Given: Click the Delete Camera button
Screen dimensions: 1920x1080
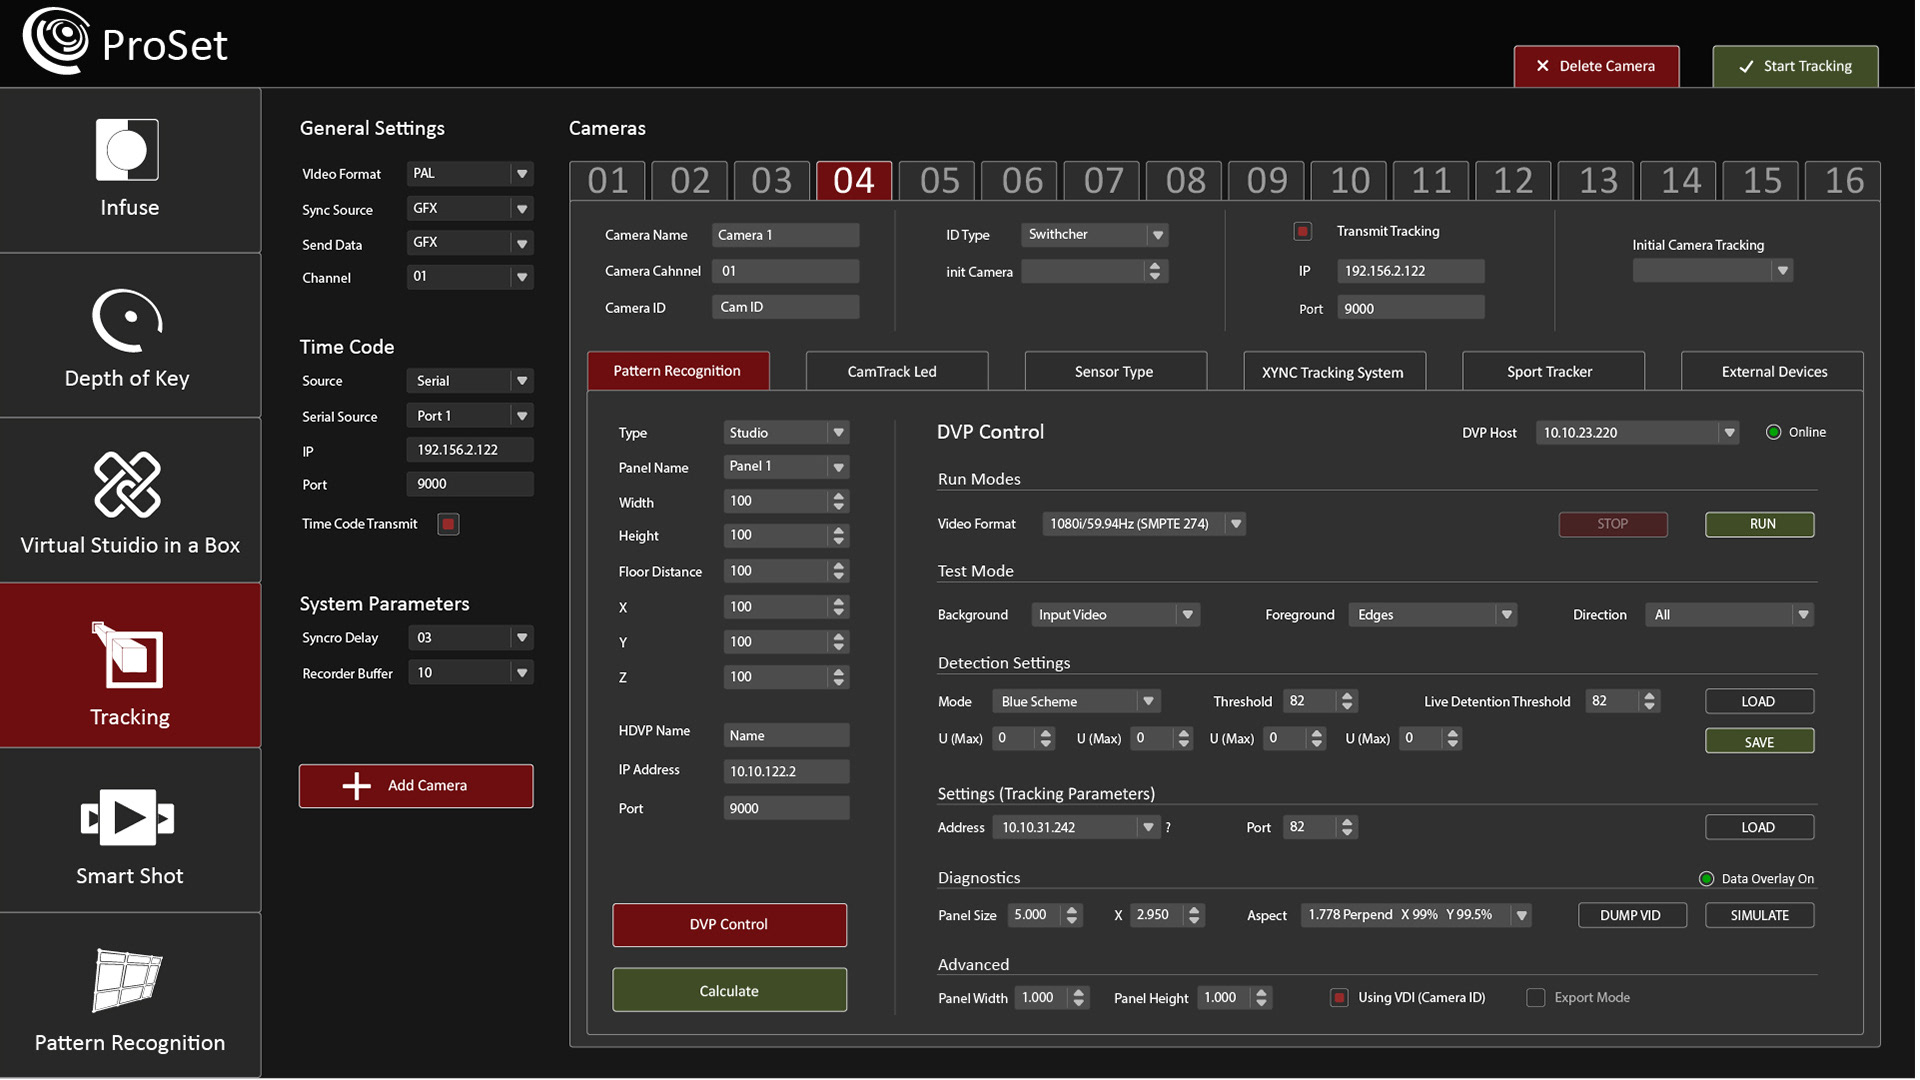Looking at the screenshot, I should tap(1596, 66).
